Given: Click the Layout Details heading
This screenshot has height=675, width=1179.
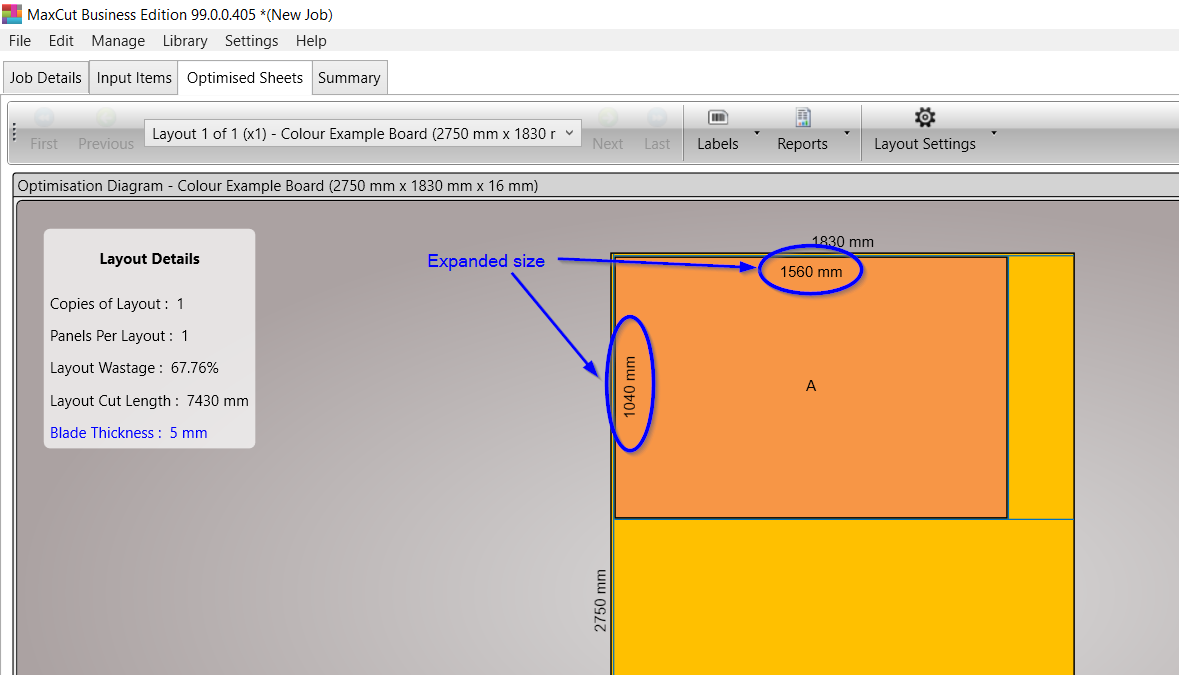Looking at the screenshot, I should 150,259.
